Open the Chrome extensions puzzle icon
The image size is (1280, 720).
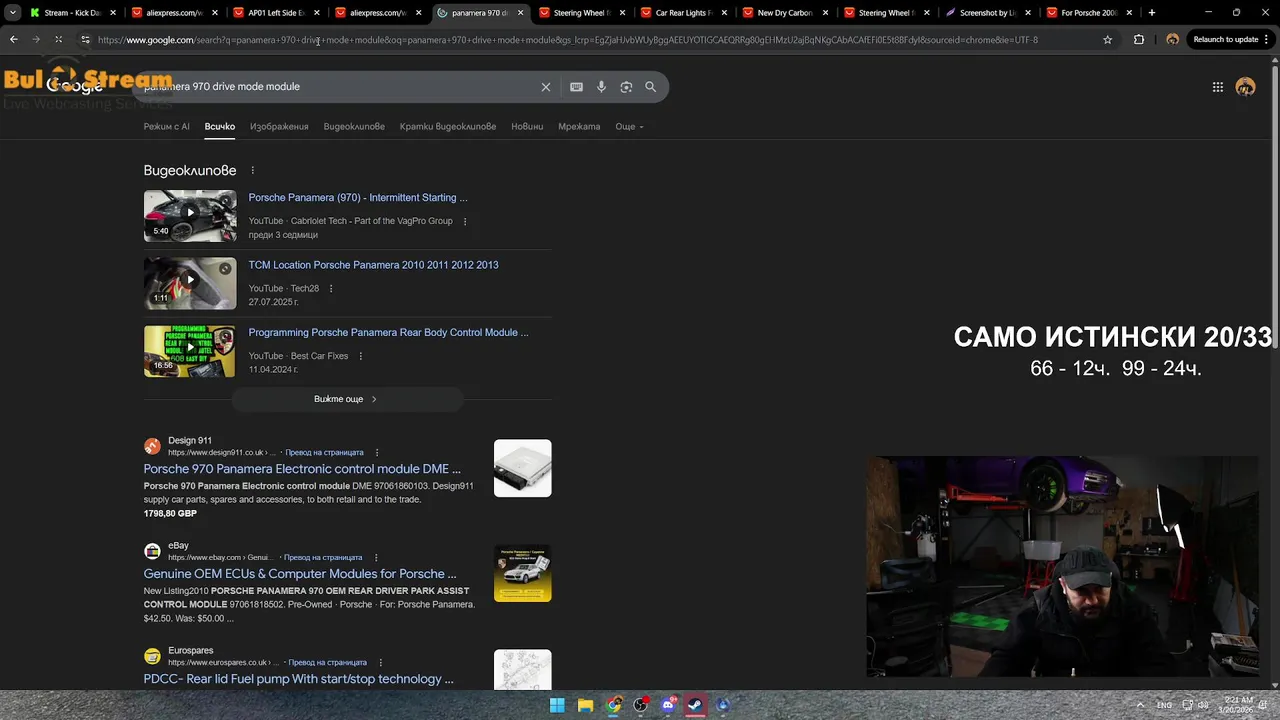(x=1139, y=40)
